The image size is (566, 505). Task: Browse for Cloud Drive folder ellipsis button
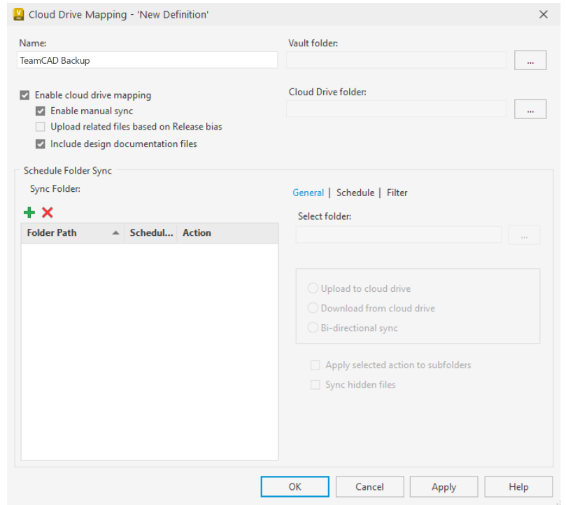pyautogui.click(x=530, y=109)
